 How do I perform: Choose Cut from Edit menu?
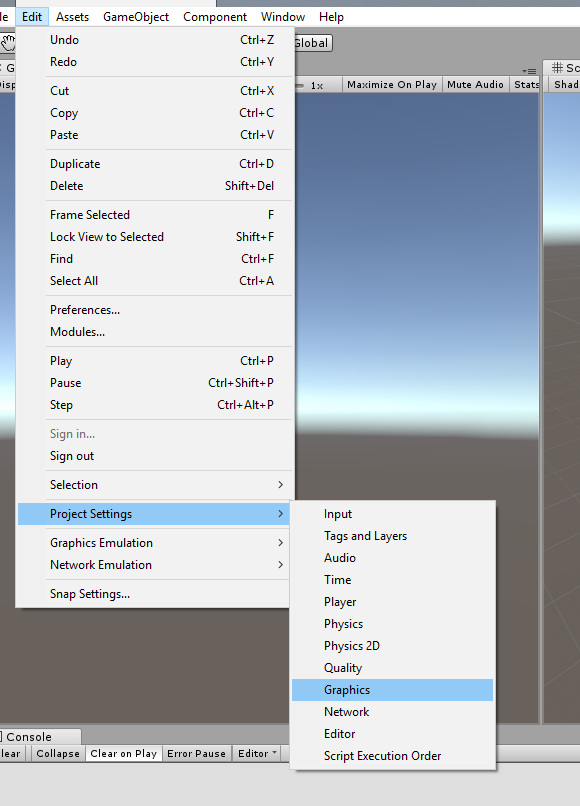155,91
